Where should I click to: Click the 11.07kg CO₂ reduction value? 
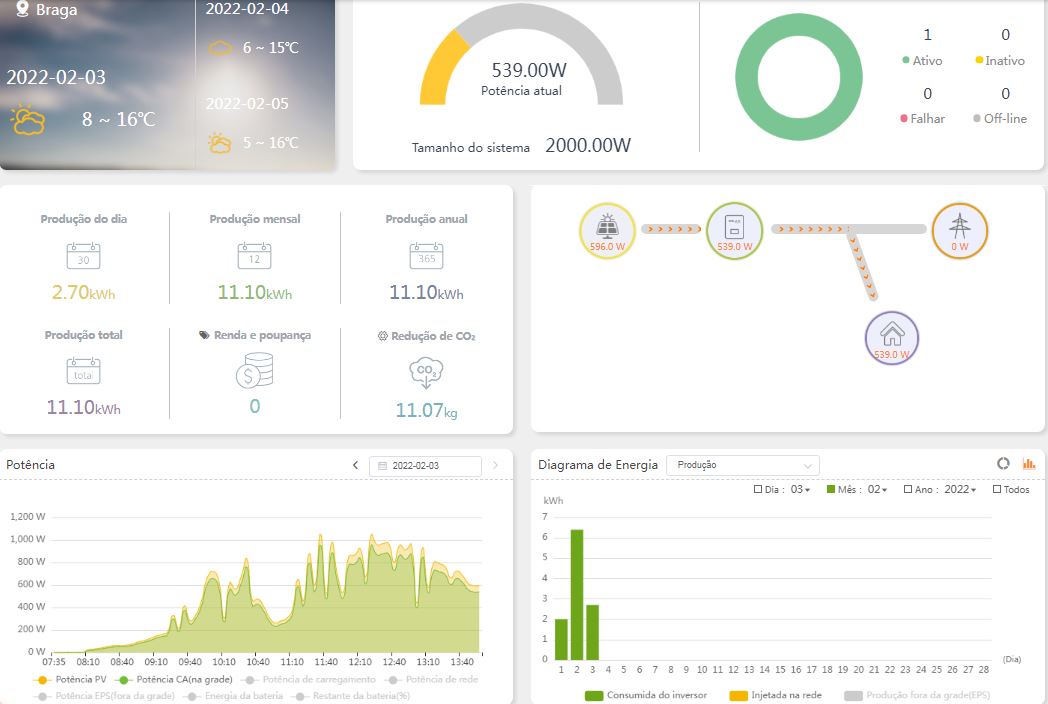(x=426, y=410)
